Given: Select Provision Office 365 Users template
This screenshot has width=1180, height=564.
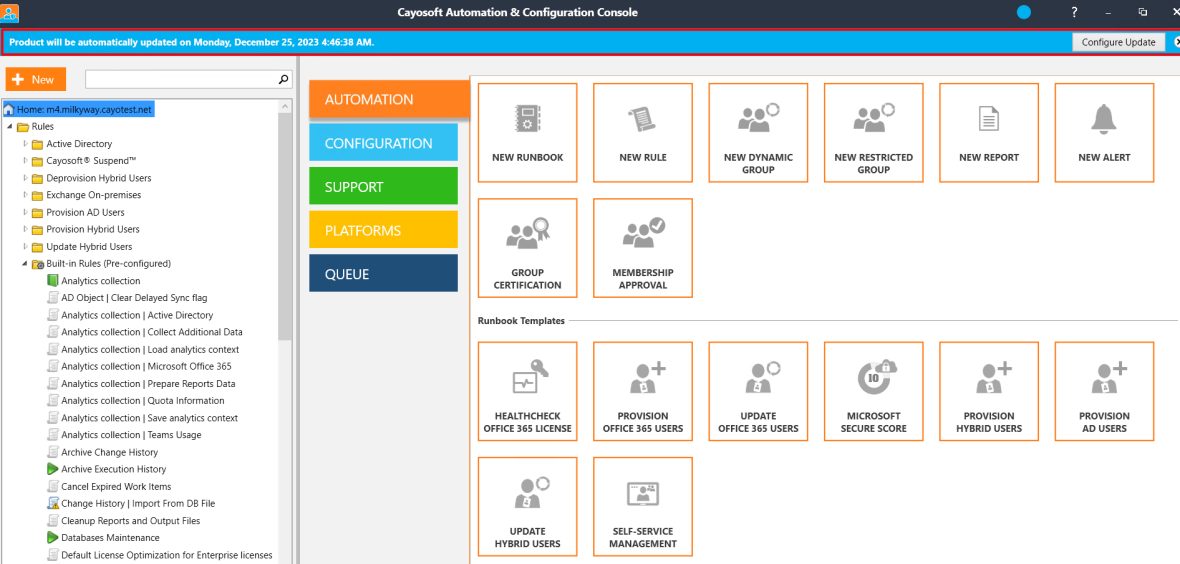Looking at the screenshot, I should tap(643, 391).
